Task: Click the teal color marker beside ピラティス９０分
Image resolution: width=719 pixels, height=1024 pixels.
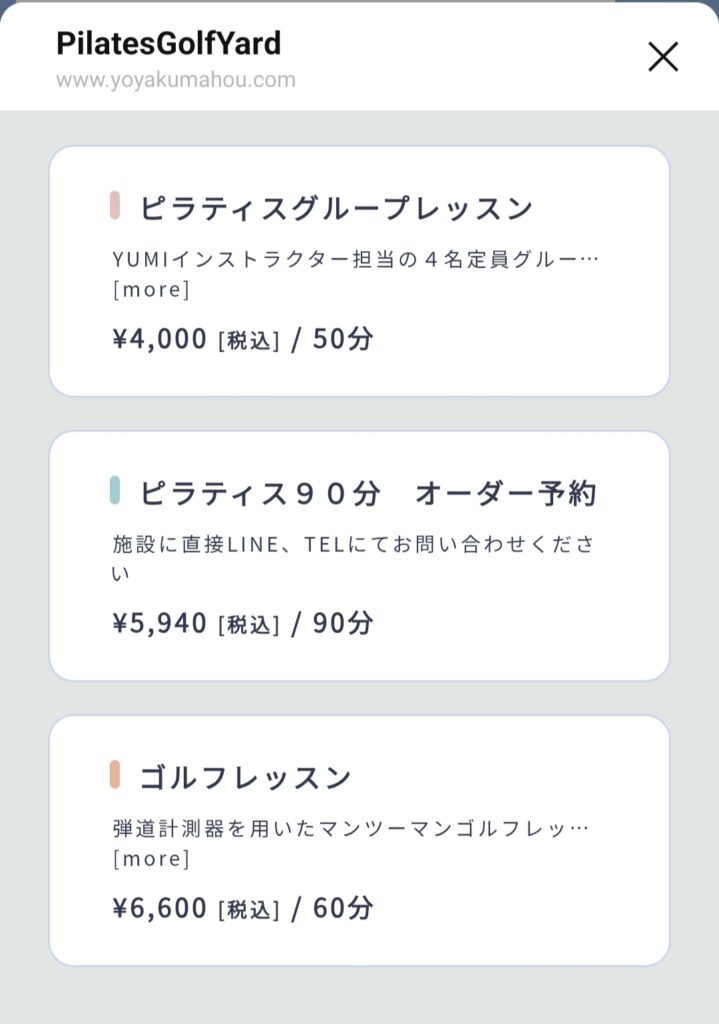Action: (x=115, y=491)
